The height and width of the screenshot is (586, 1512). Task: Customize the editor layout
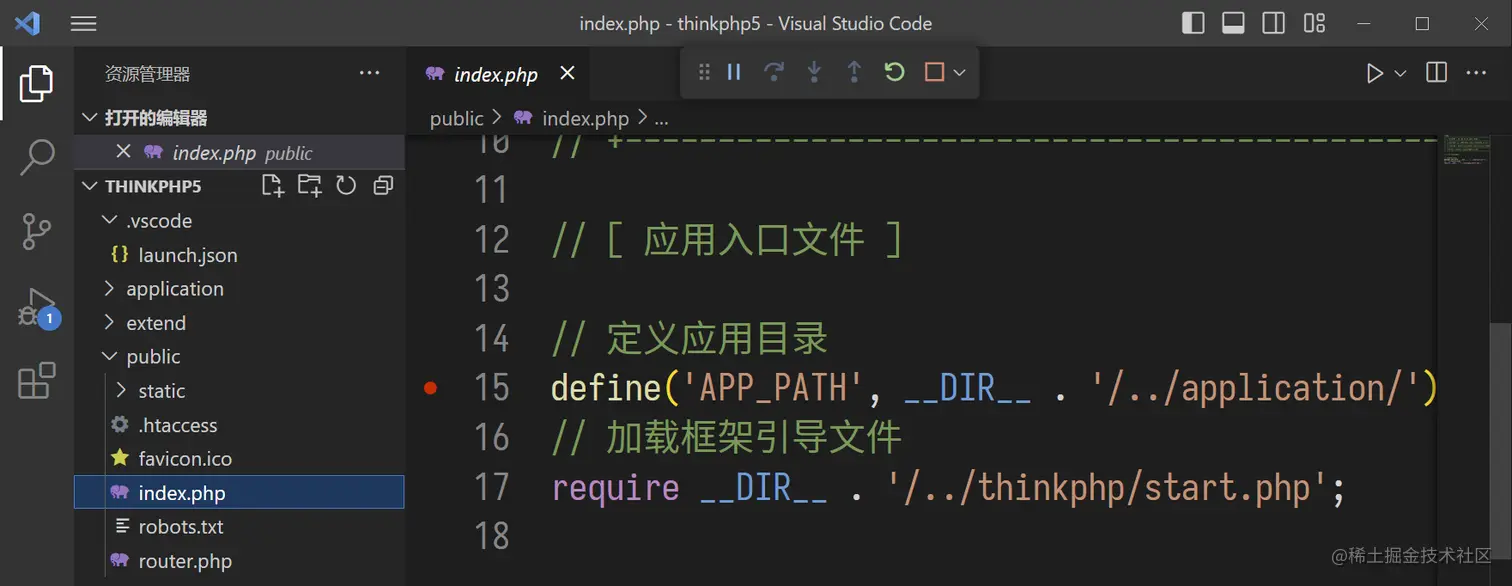tap(1314, 23)
